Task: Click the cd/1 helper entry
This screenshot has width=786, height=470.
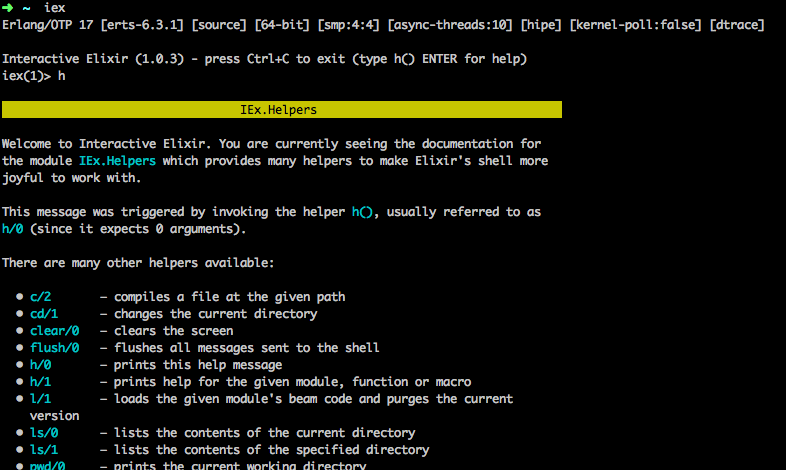Action: 44,314
